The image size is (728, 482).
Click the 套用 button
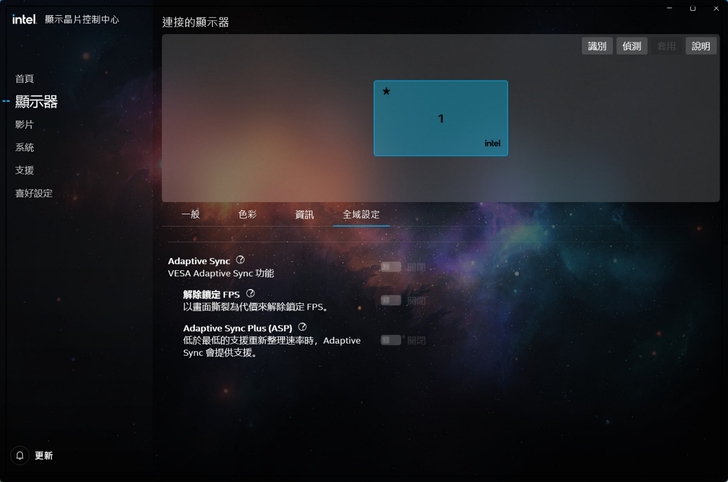point(666,46)
